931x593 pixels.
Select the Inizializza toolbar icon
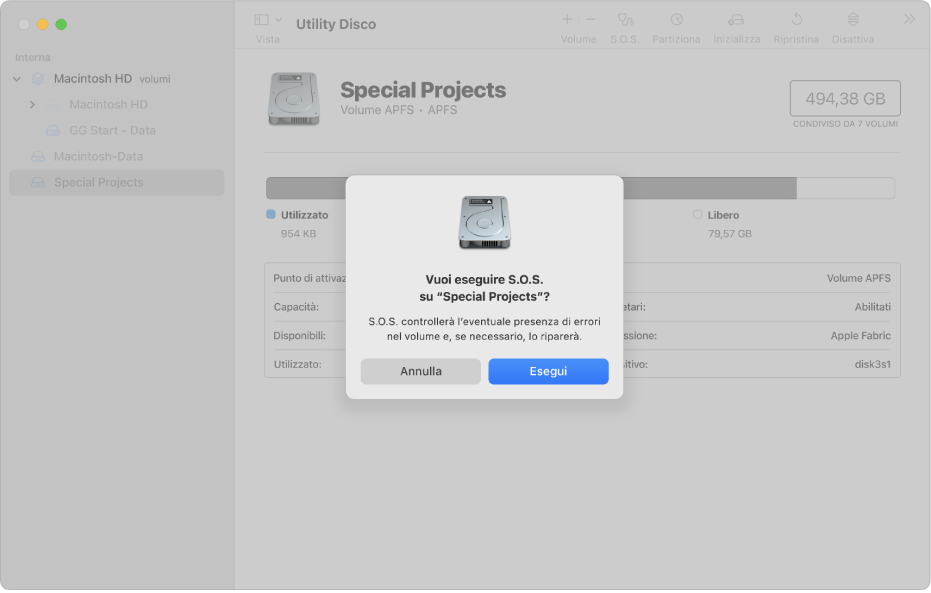pyautogui.click(x=736, y=20)
